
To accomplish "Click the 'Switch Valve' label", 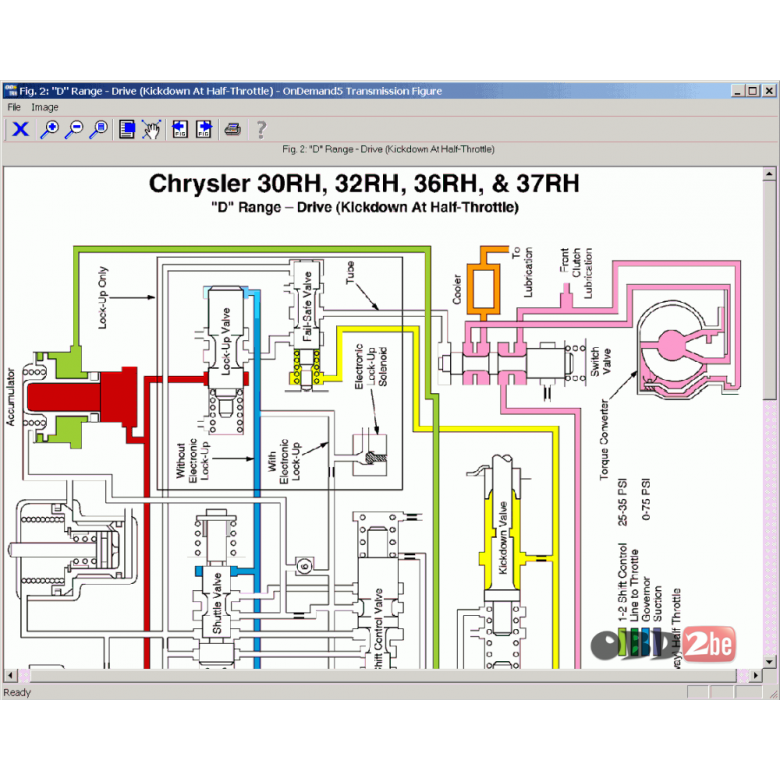I will click(x=600, y=362).
